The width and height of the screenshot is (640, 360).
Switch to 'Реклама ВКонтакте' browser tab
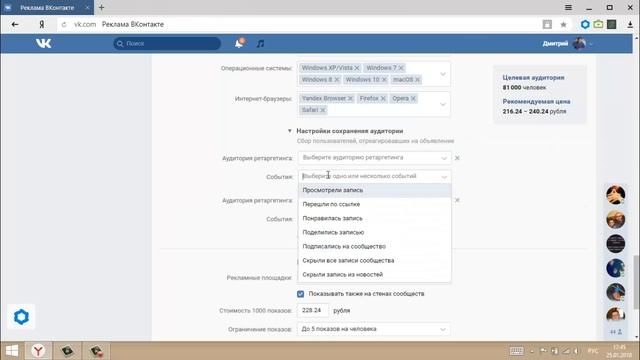pyautogui.click(x=47, y=7)
